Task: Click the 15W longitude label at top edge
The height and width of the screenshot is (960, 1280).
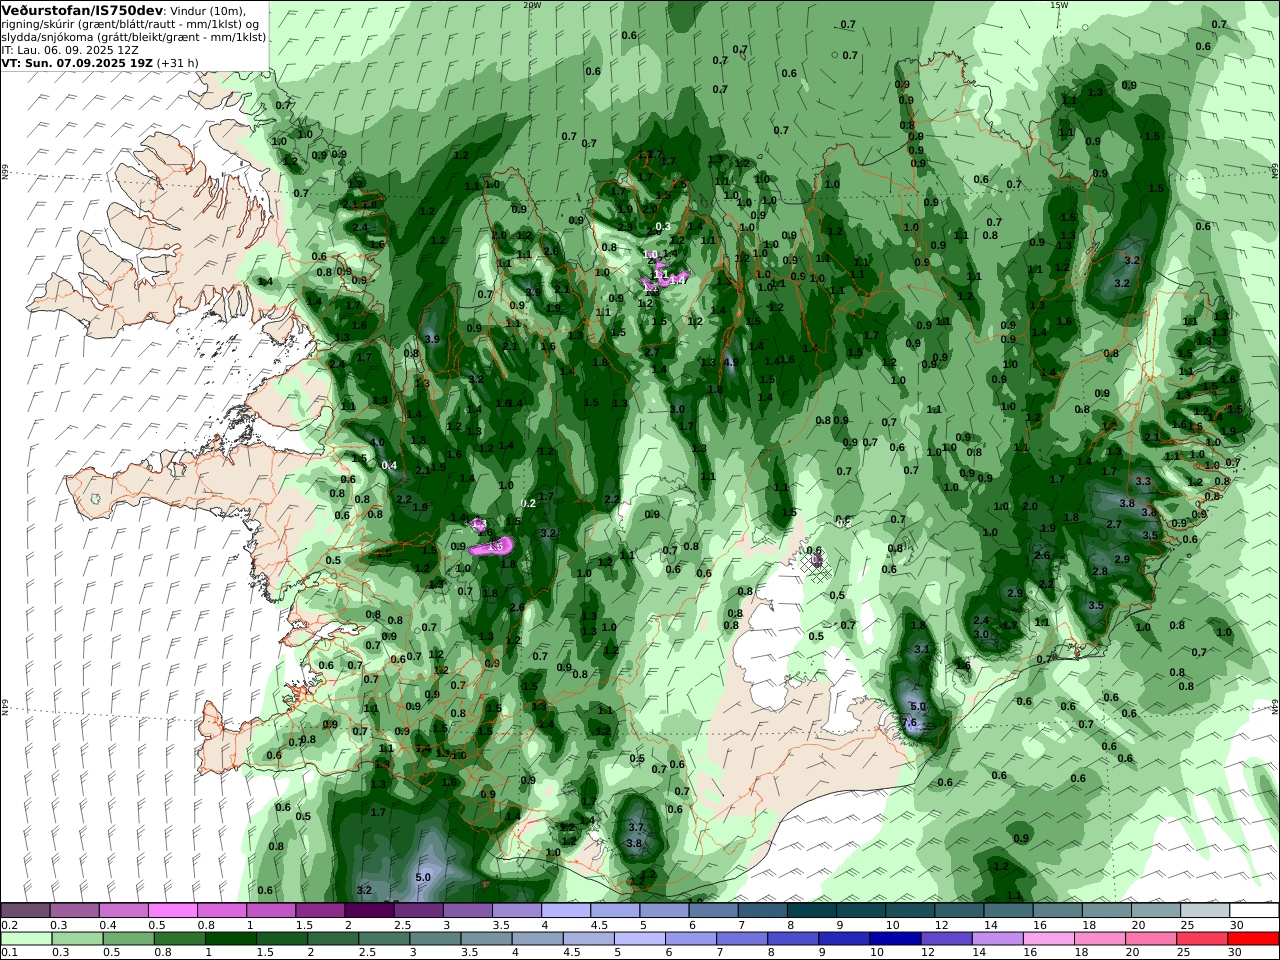Action: [x=1059, y=5]
